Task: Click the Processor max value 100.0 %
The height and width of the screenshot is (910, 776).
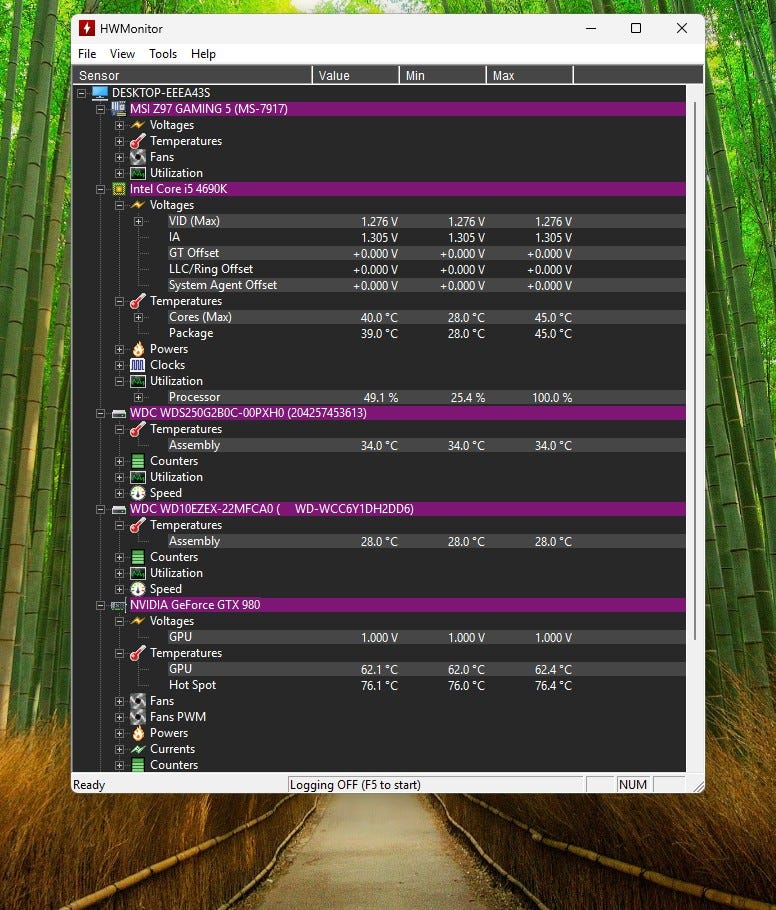Action: pos(552,398)
